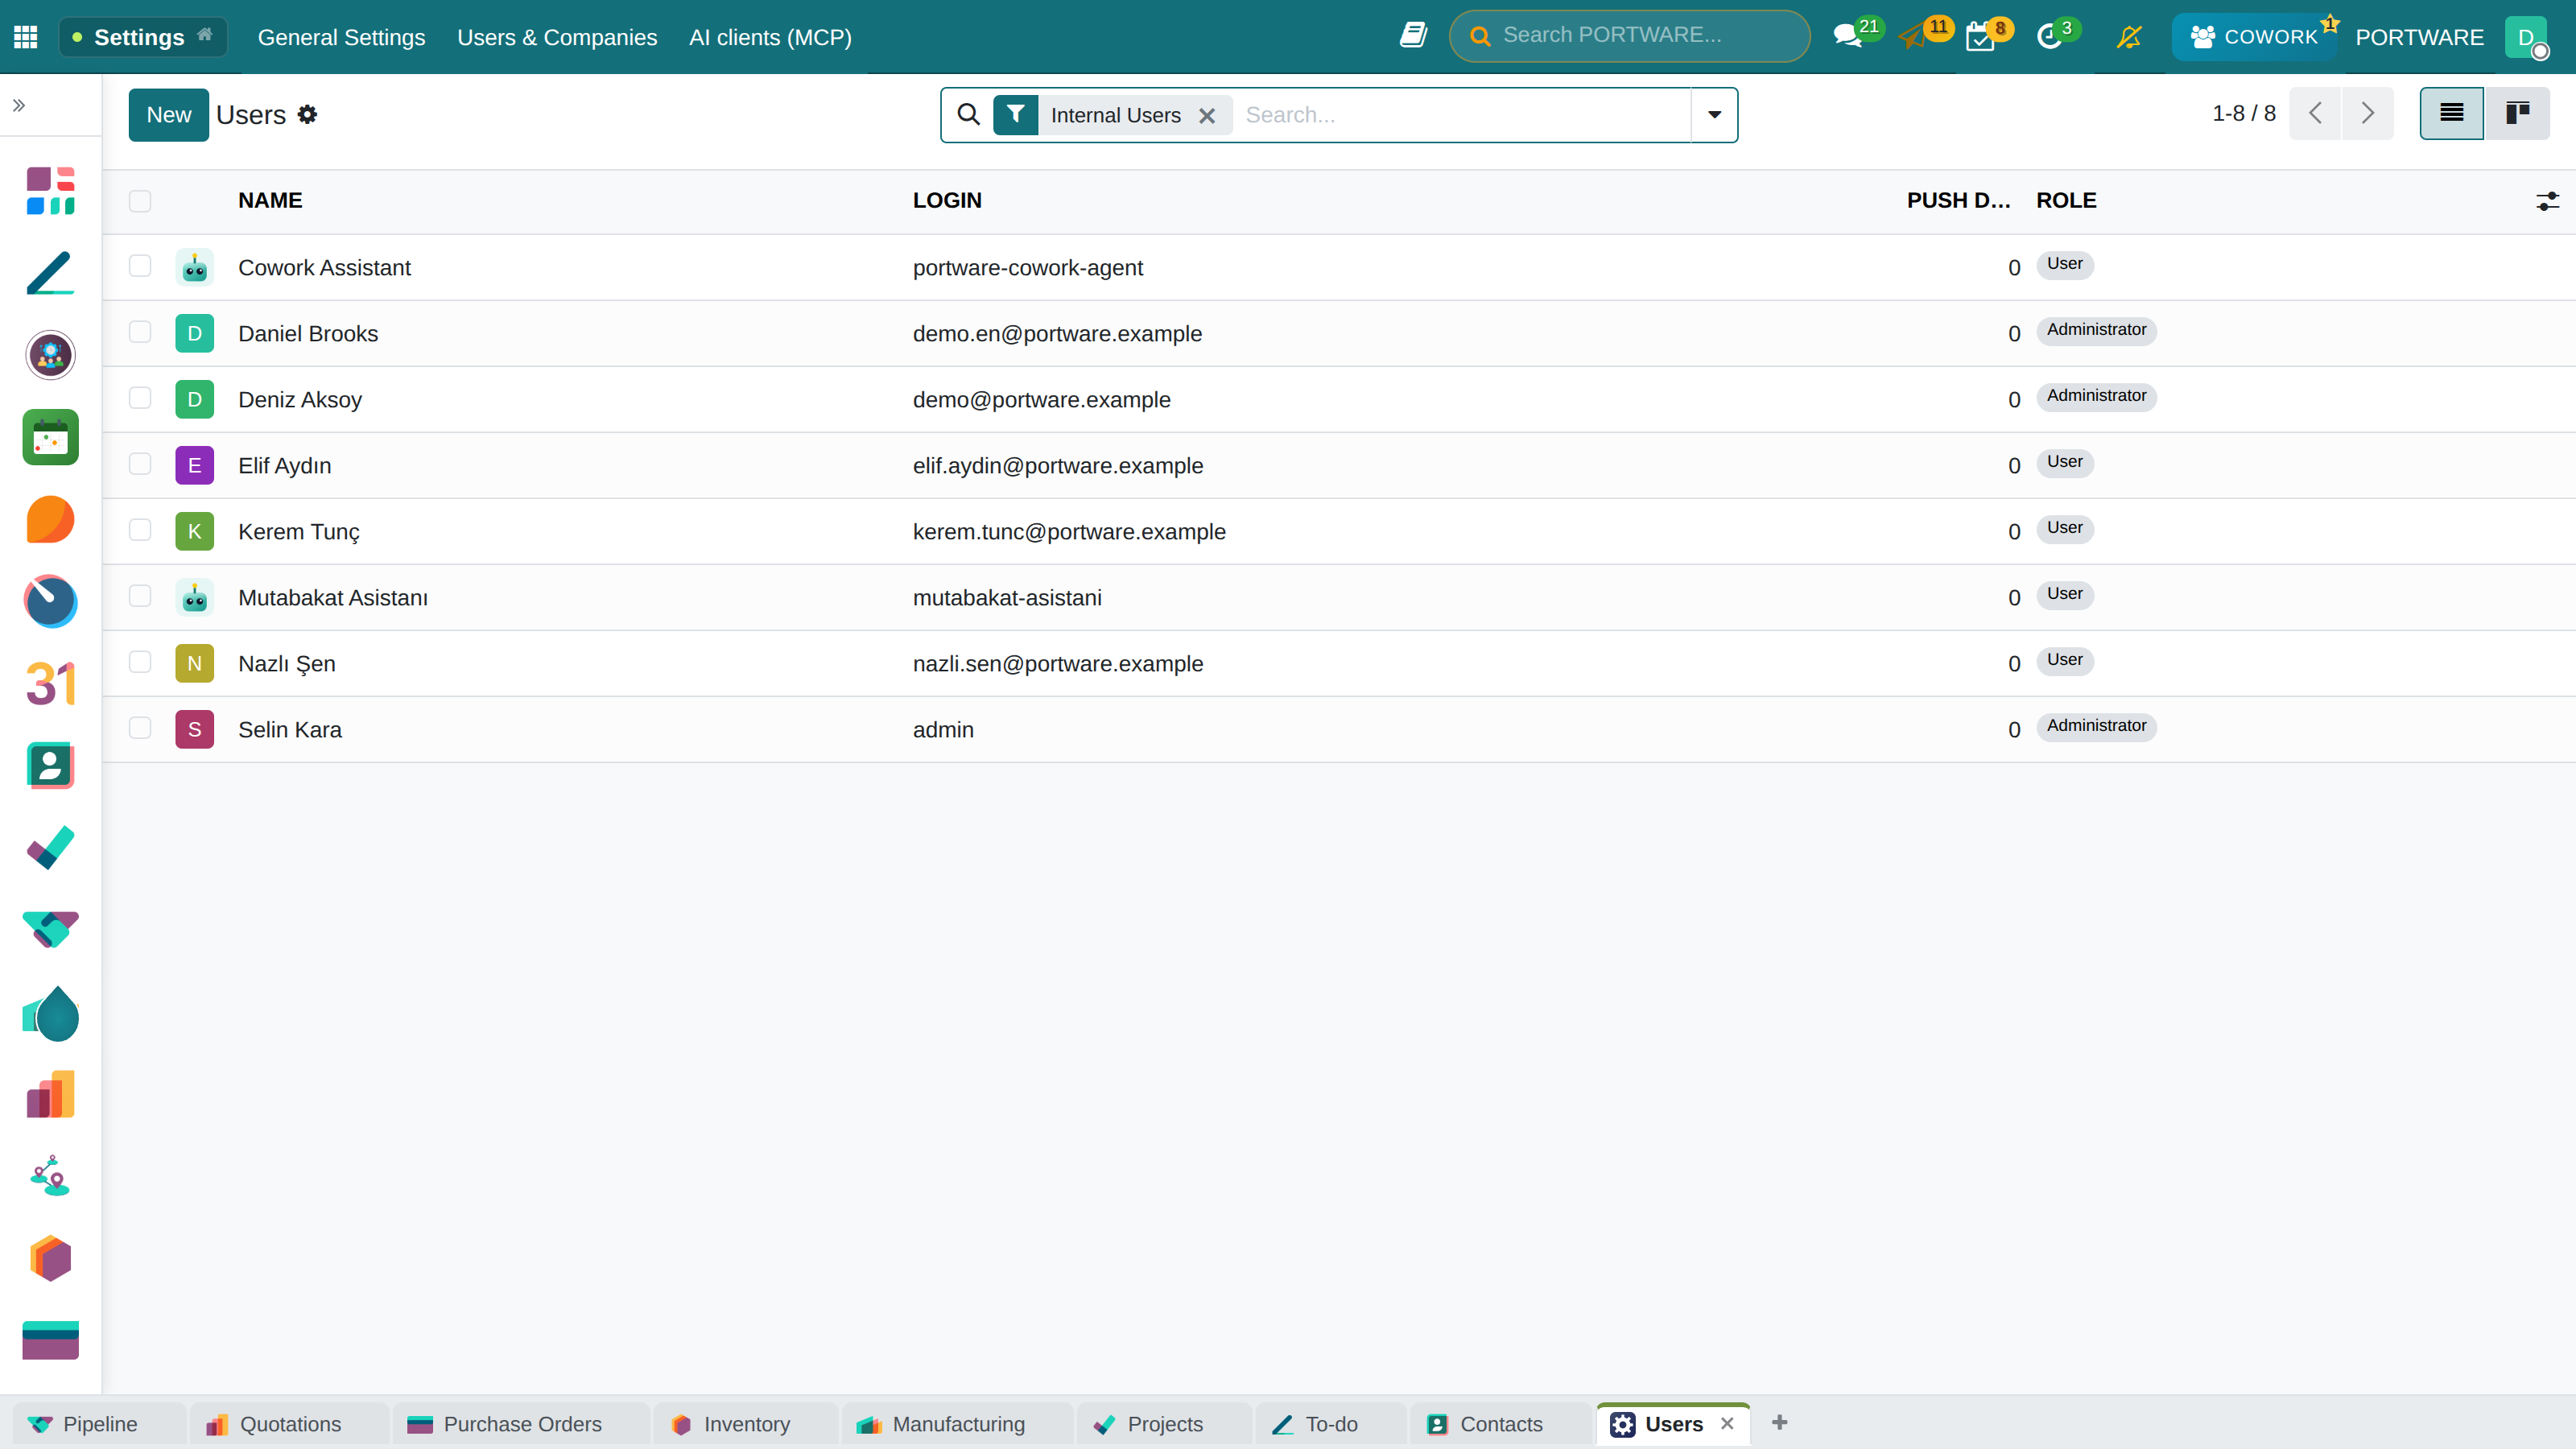Open the 31 Calendar app in sidebar
Screen dimensions: 2576x1449
point(51,684)
